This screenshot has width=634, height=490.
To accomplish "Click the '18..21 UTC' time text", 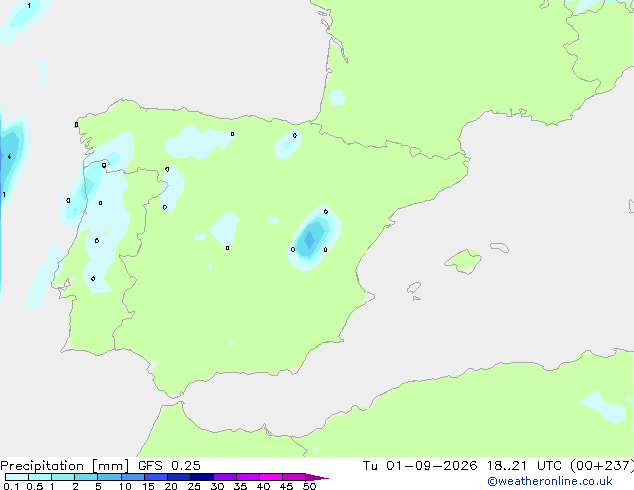I will [x=524, y=466].
